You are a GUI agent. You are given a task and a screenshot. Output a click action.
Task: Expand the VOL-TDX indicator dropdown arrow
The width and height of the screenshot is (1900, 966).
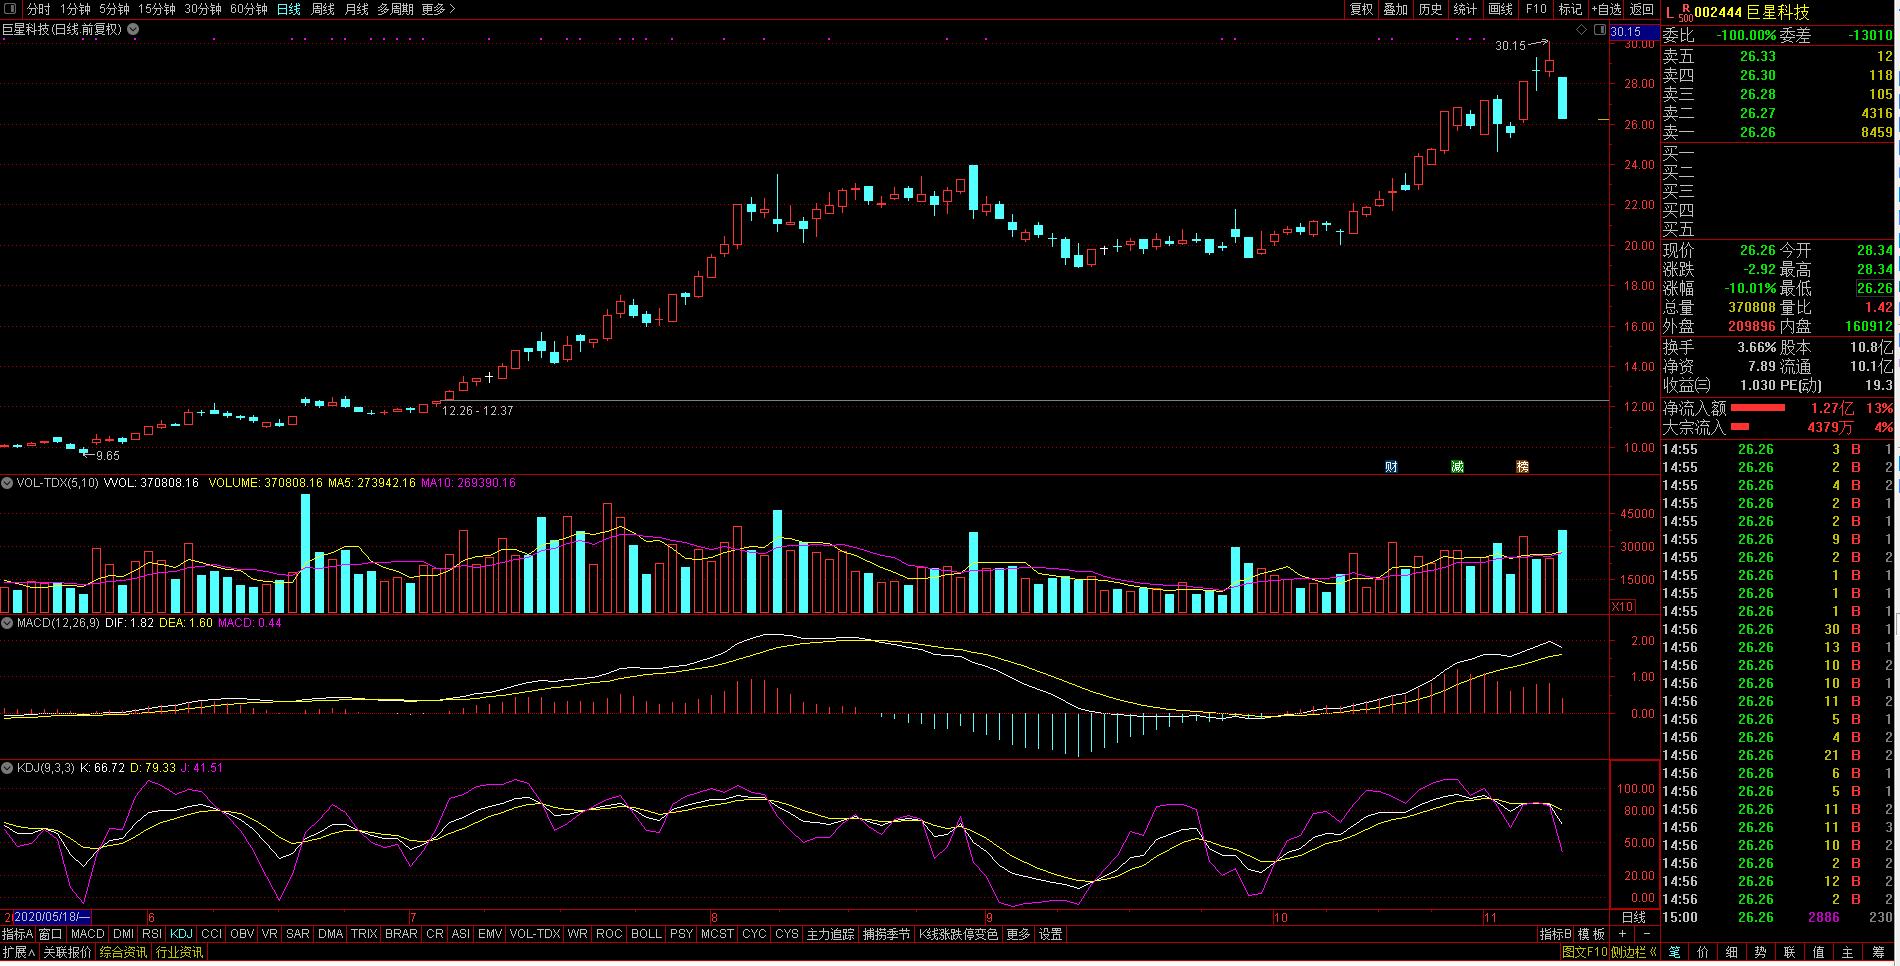coord(7,483)
